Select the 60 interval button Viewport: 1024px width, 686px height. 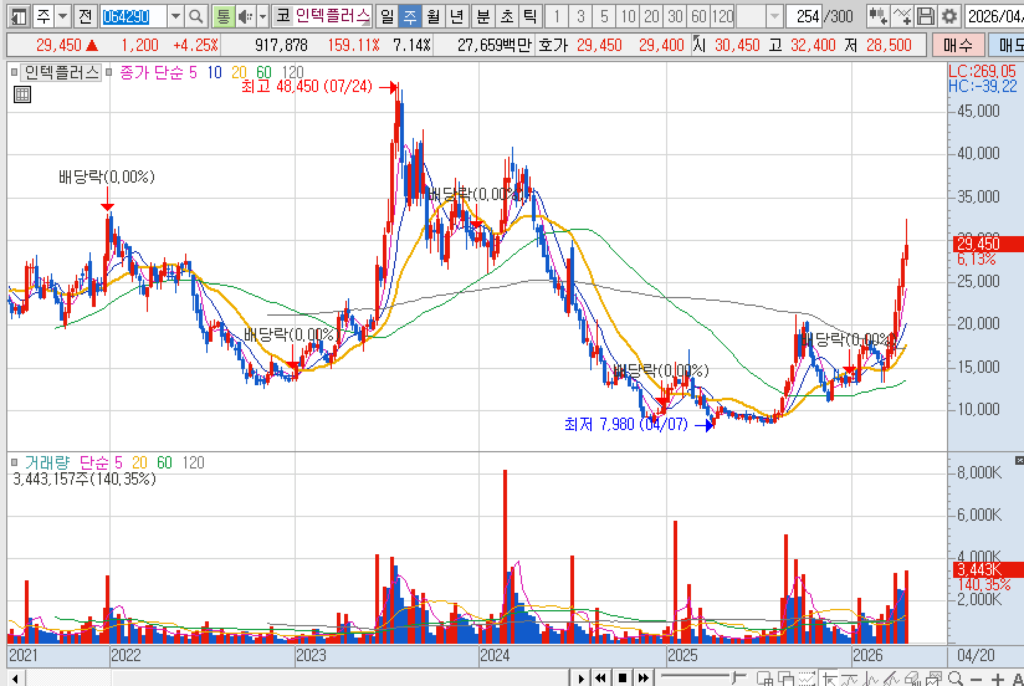(x=699, y=16)
